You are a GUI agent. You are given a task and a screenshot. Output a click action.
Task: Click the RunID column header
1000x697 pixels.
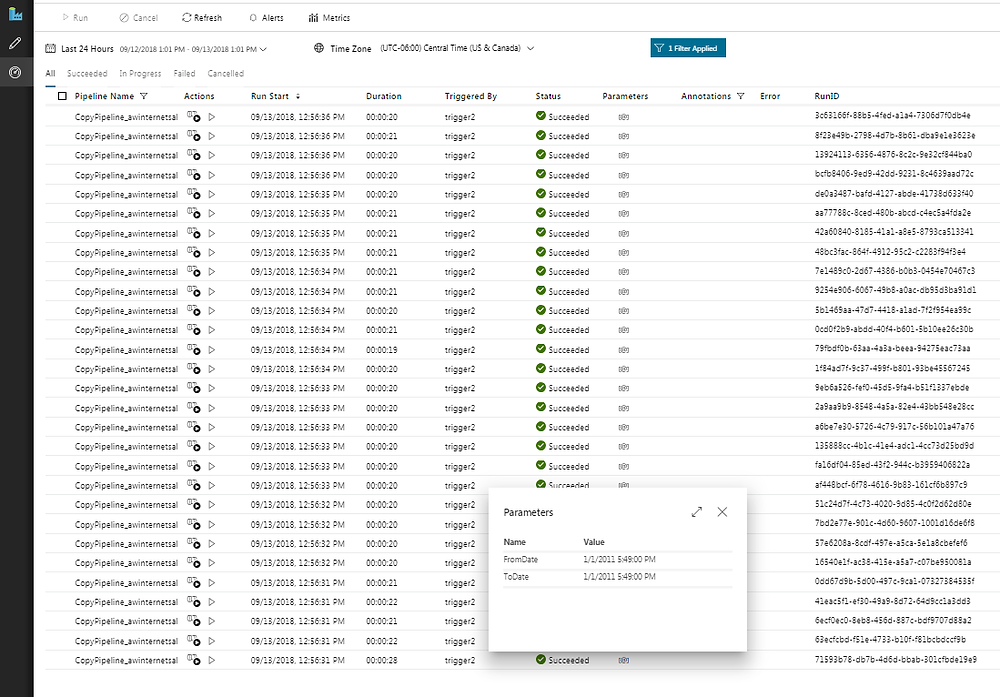pos(827,96)
